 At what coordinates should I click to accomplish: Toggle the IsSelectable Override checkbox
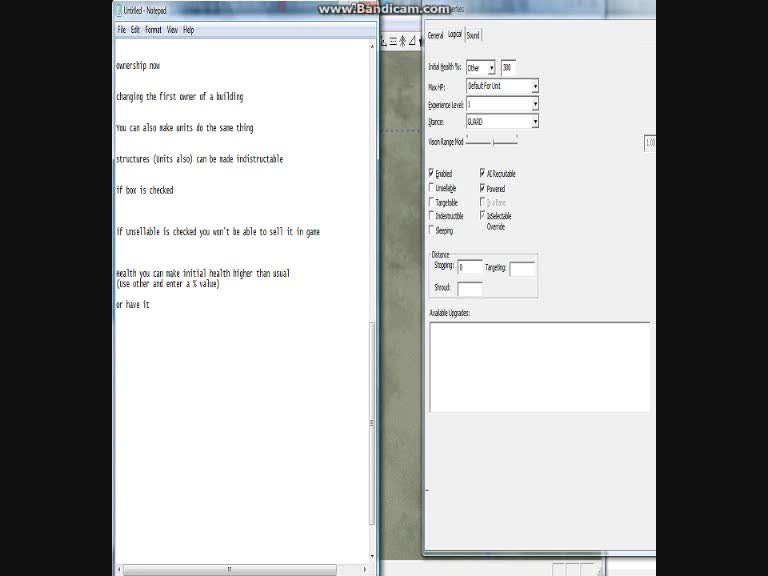(482, 216)
